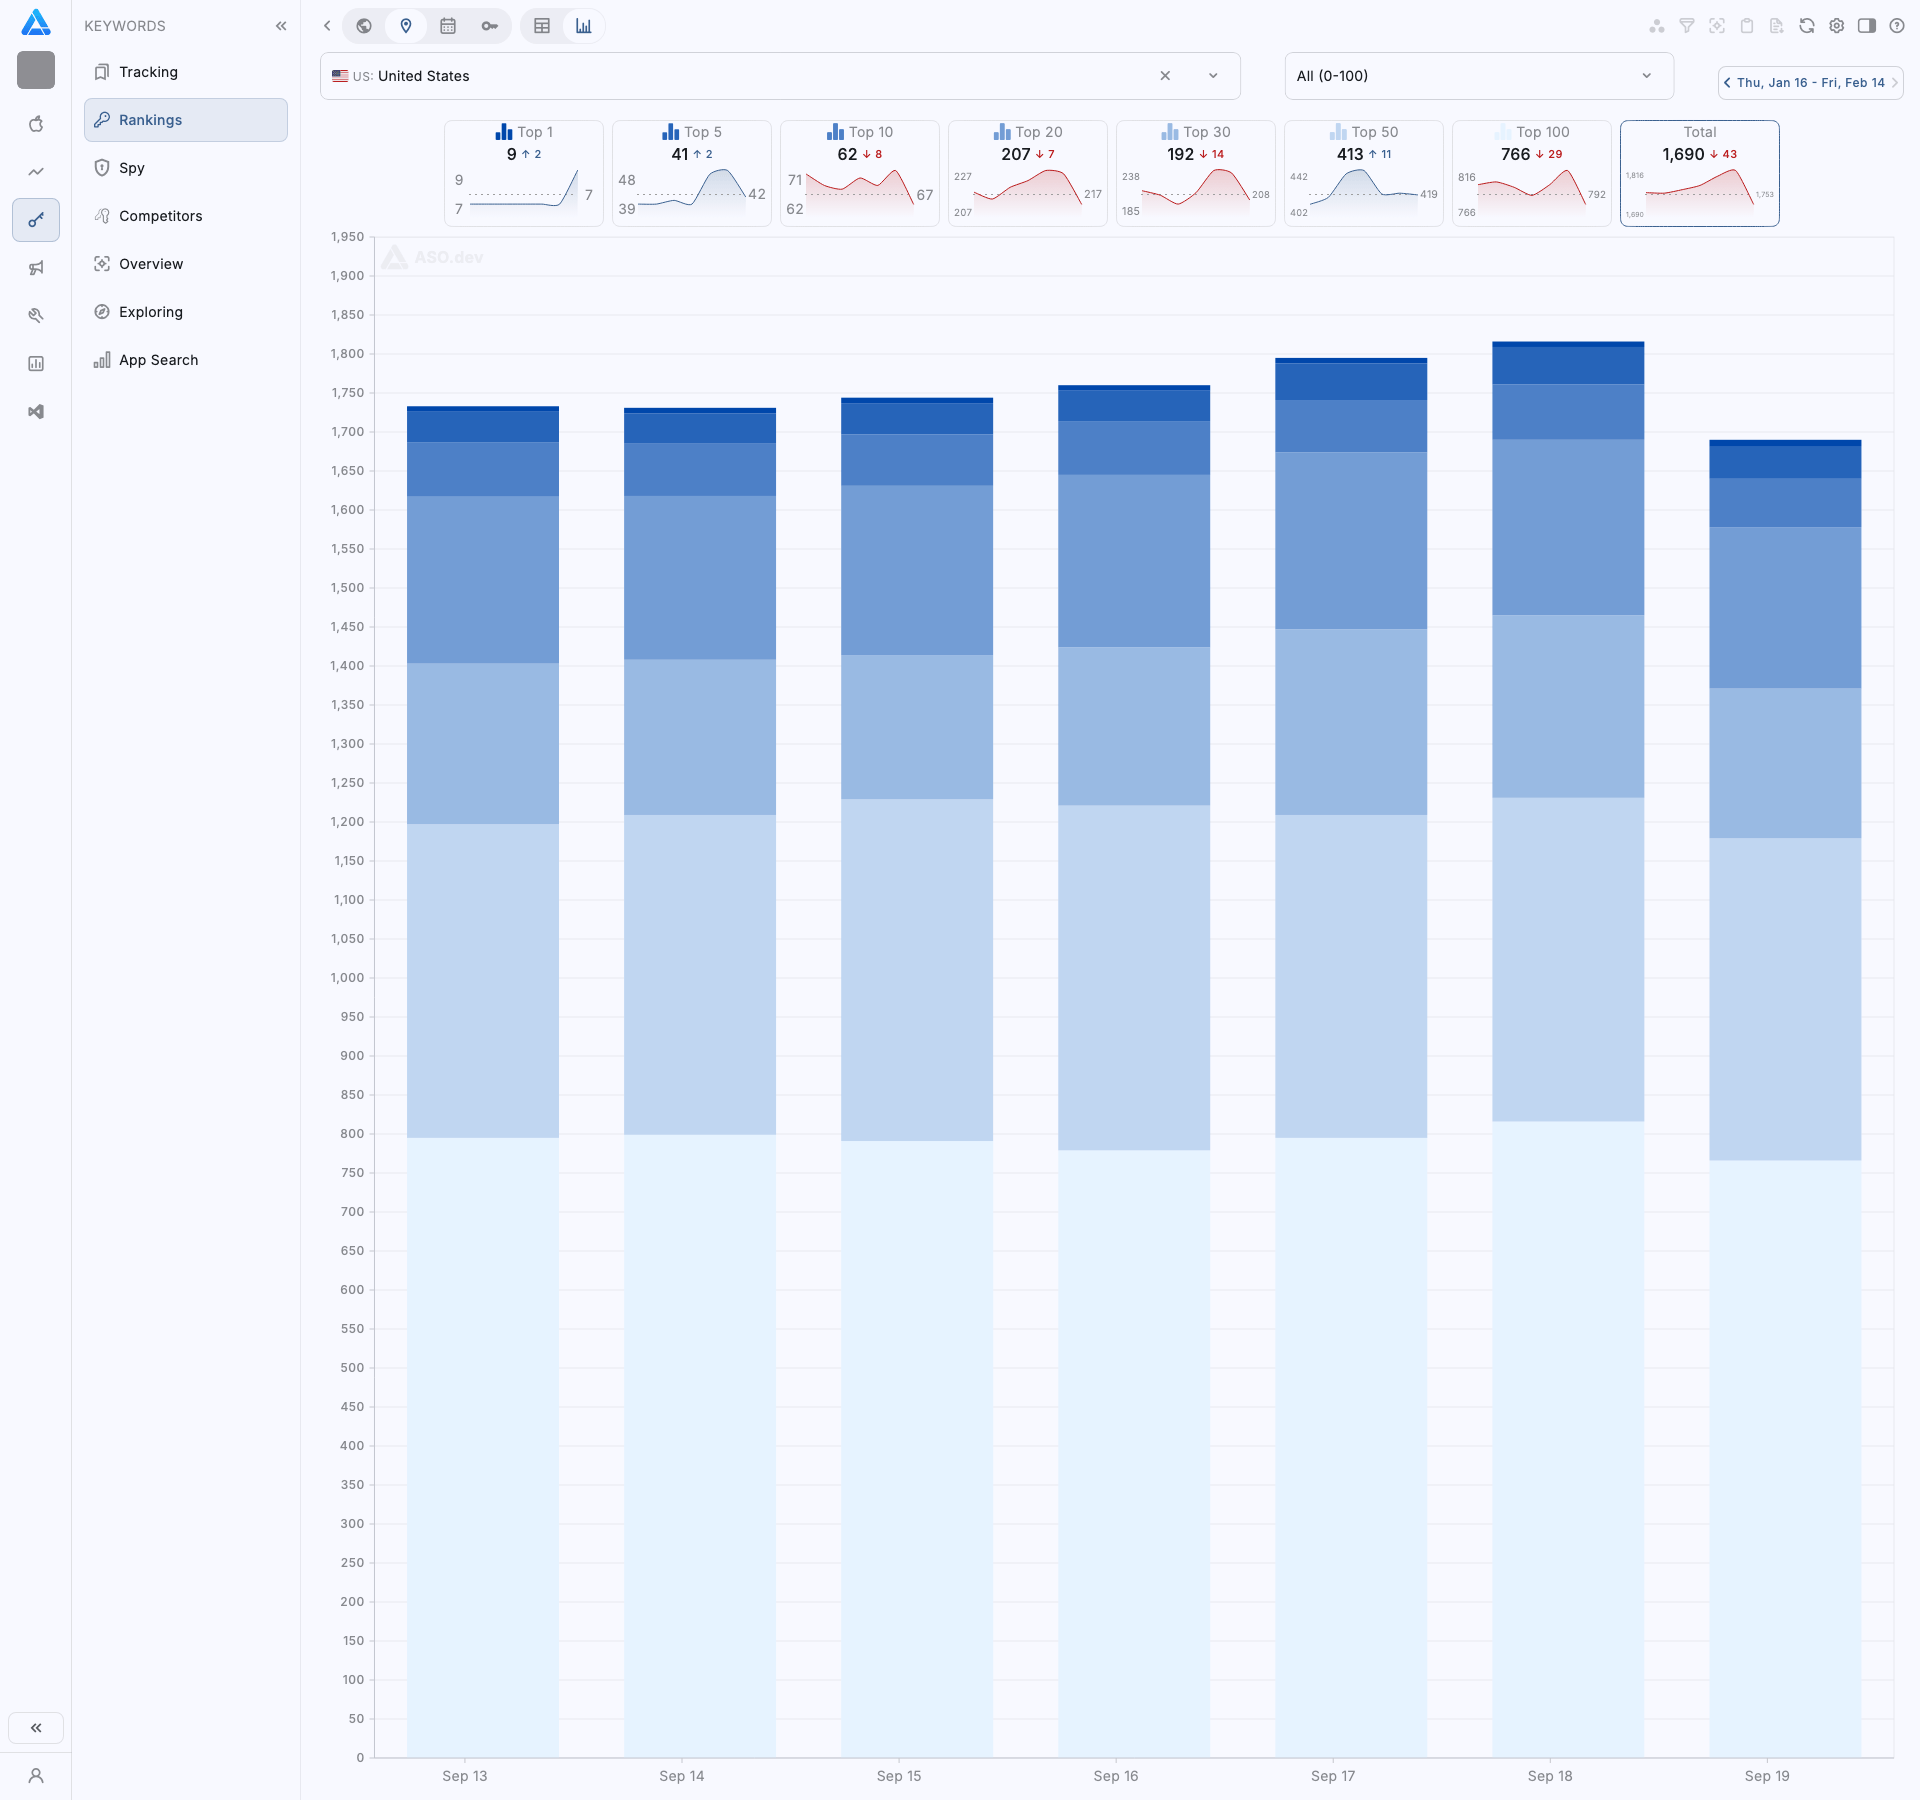Clear the United States country selection
This screenshot has width=1920, height=1800.
coord(1165,76)
